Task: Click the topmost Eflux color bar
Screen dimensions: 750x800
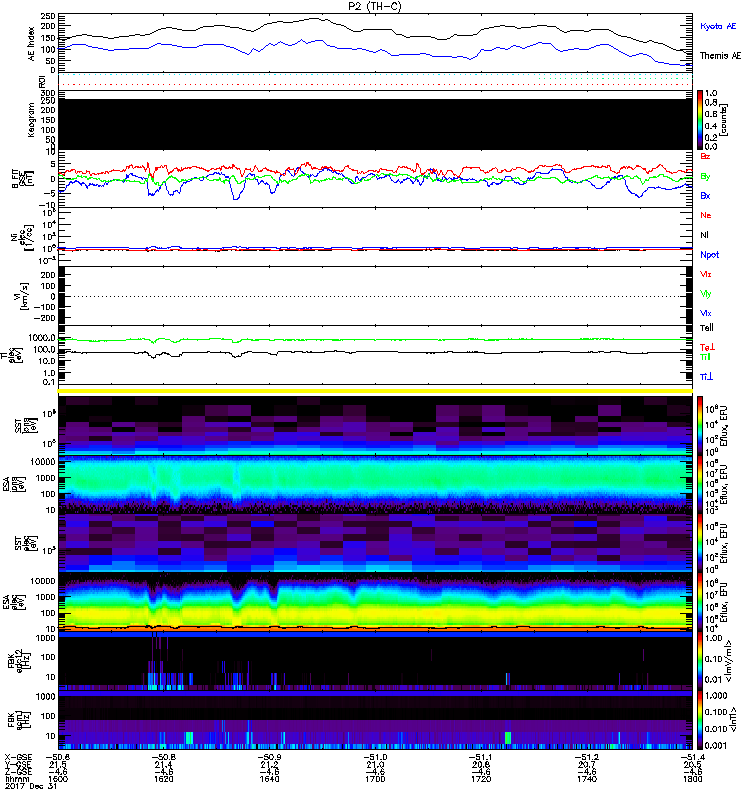Action: coord(701,423)
